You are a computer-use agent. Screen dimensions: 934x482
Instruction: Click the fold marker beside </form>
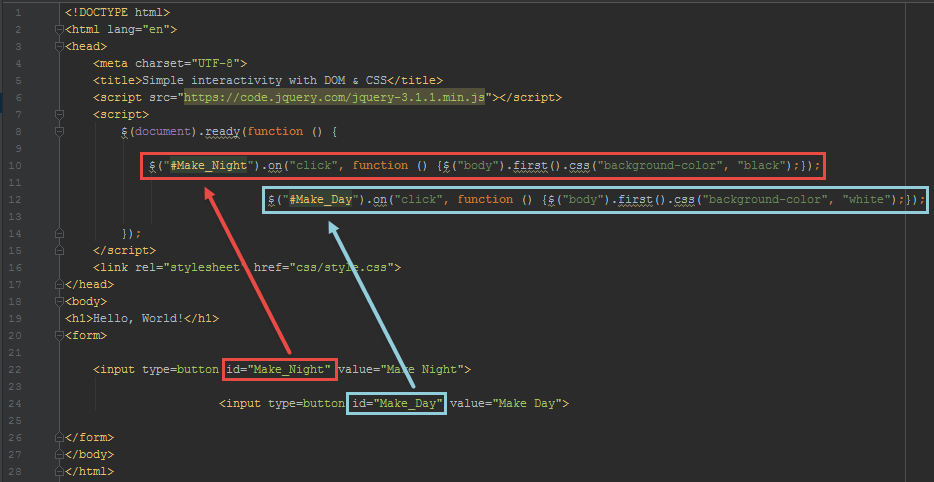tap(58, 437)
